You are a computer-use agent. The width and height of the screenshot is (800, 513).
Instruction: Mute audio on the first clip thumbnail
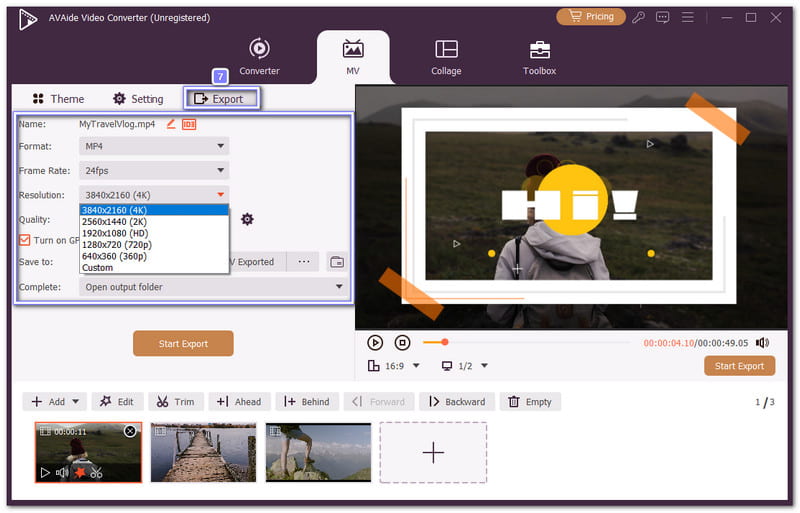point(62,472)
